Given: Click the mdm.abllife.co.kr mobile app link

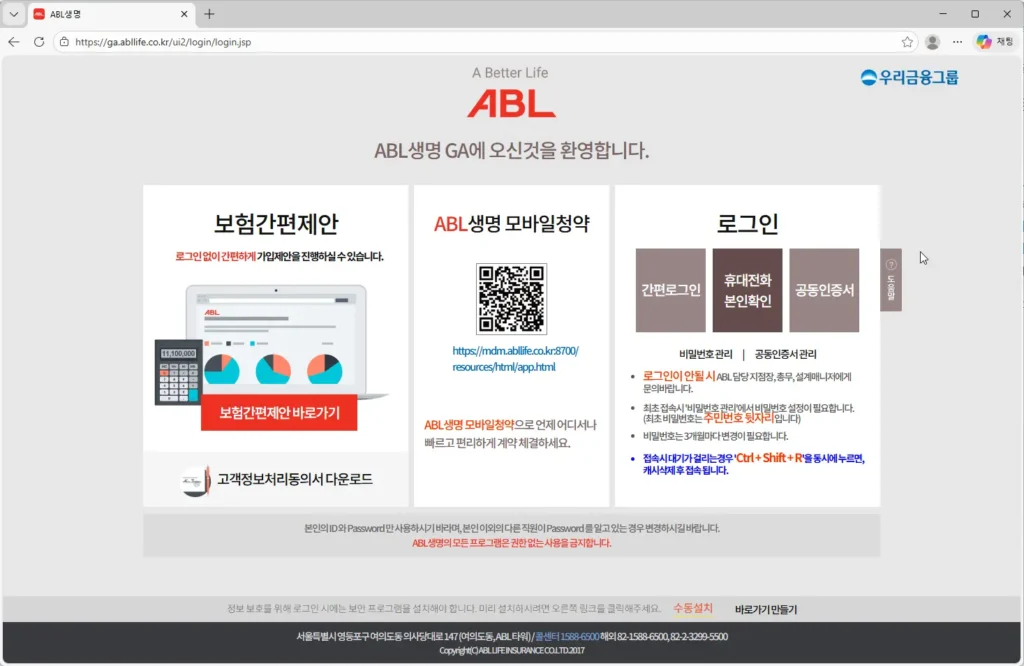Looking at the screenshot, I should tap(512, 357).
